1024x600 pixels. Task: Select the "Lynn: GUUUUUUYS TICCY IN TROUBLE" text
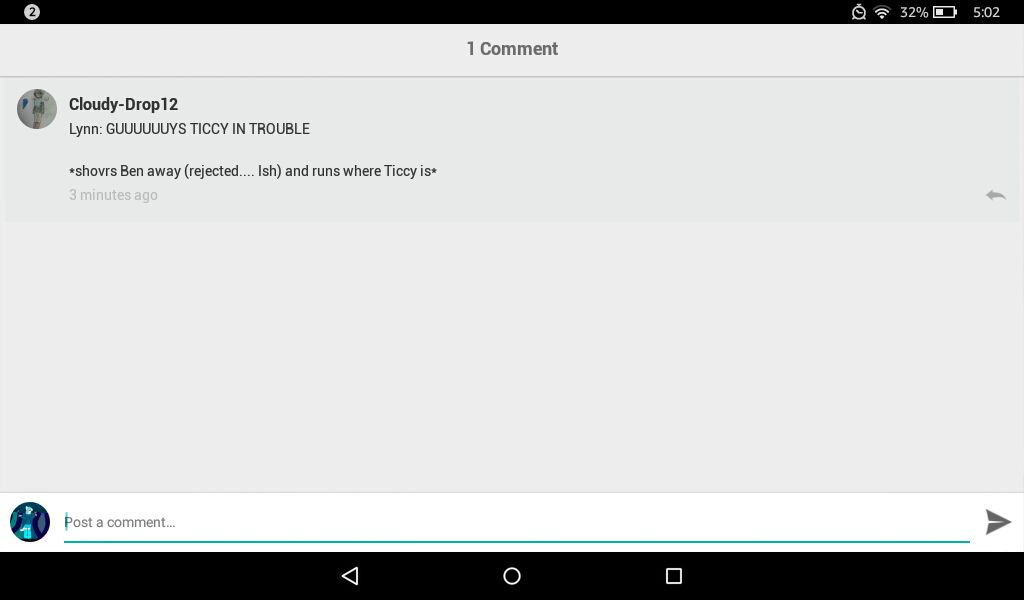[x=189, y=129]
